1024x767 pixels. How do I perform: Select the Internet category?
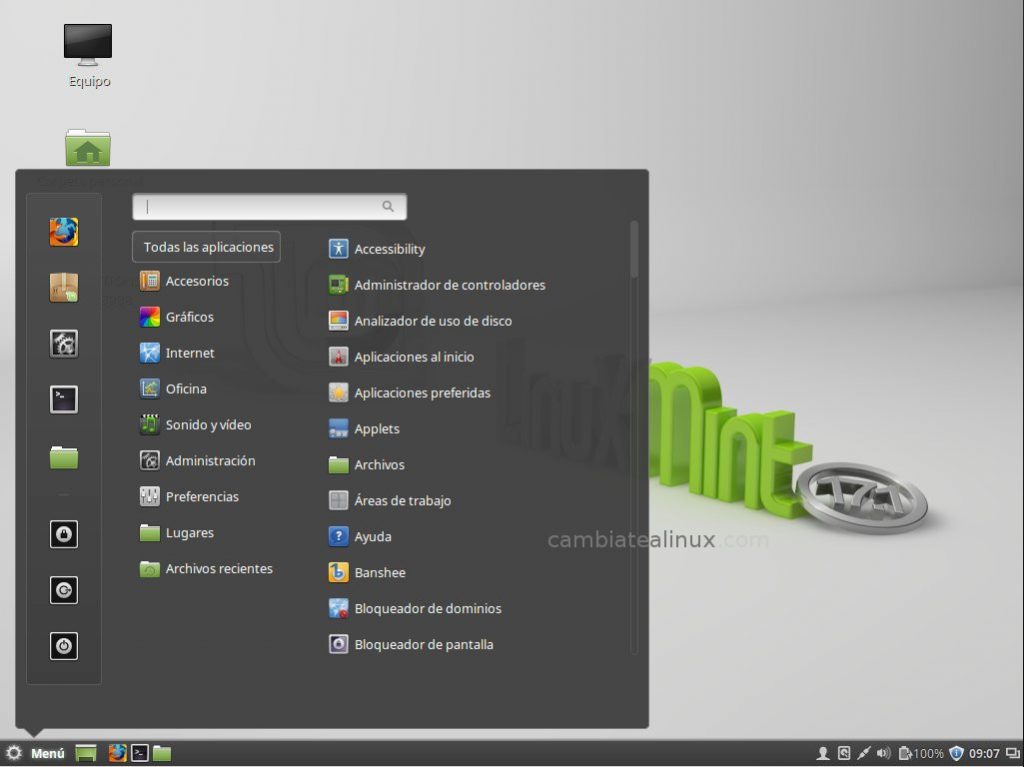(189, 353)
